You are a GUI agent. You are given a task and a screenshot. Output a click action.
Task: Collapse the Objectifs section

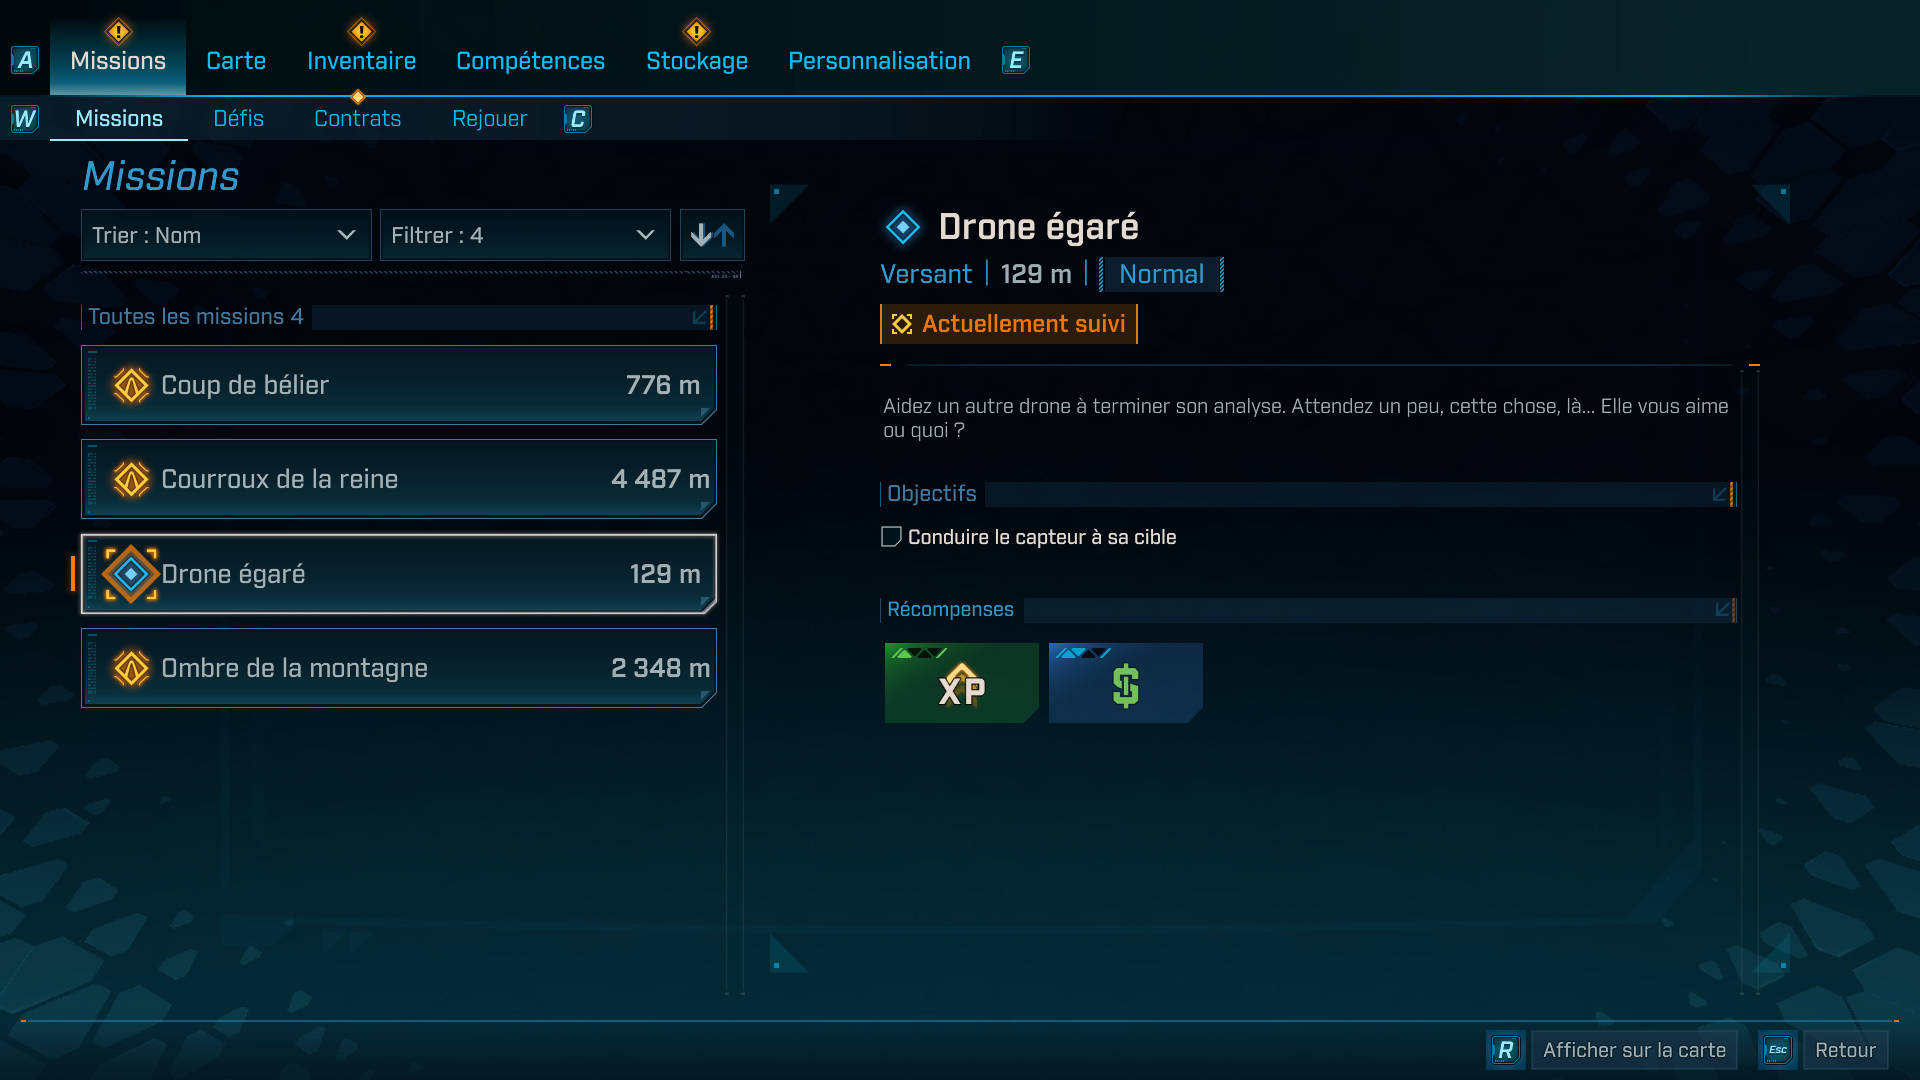click(1721, 494)
